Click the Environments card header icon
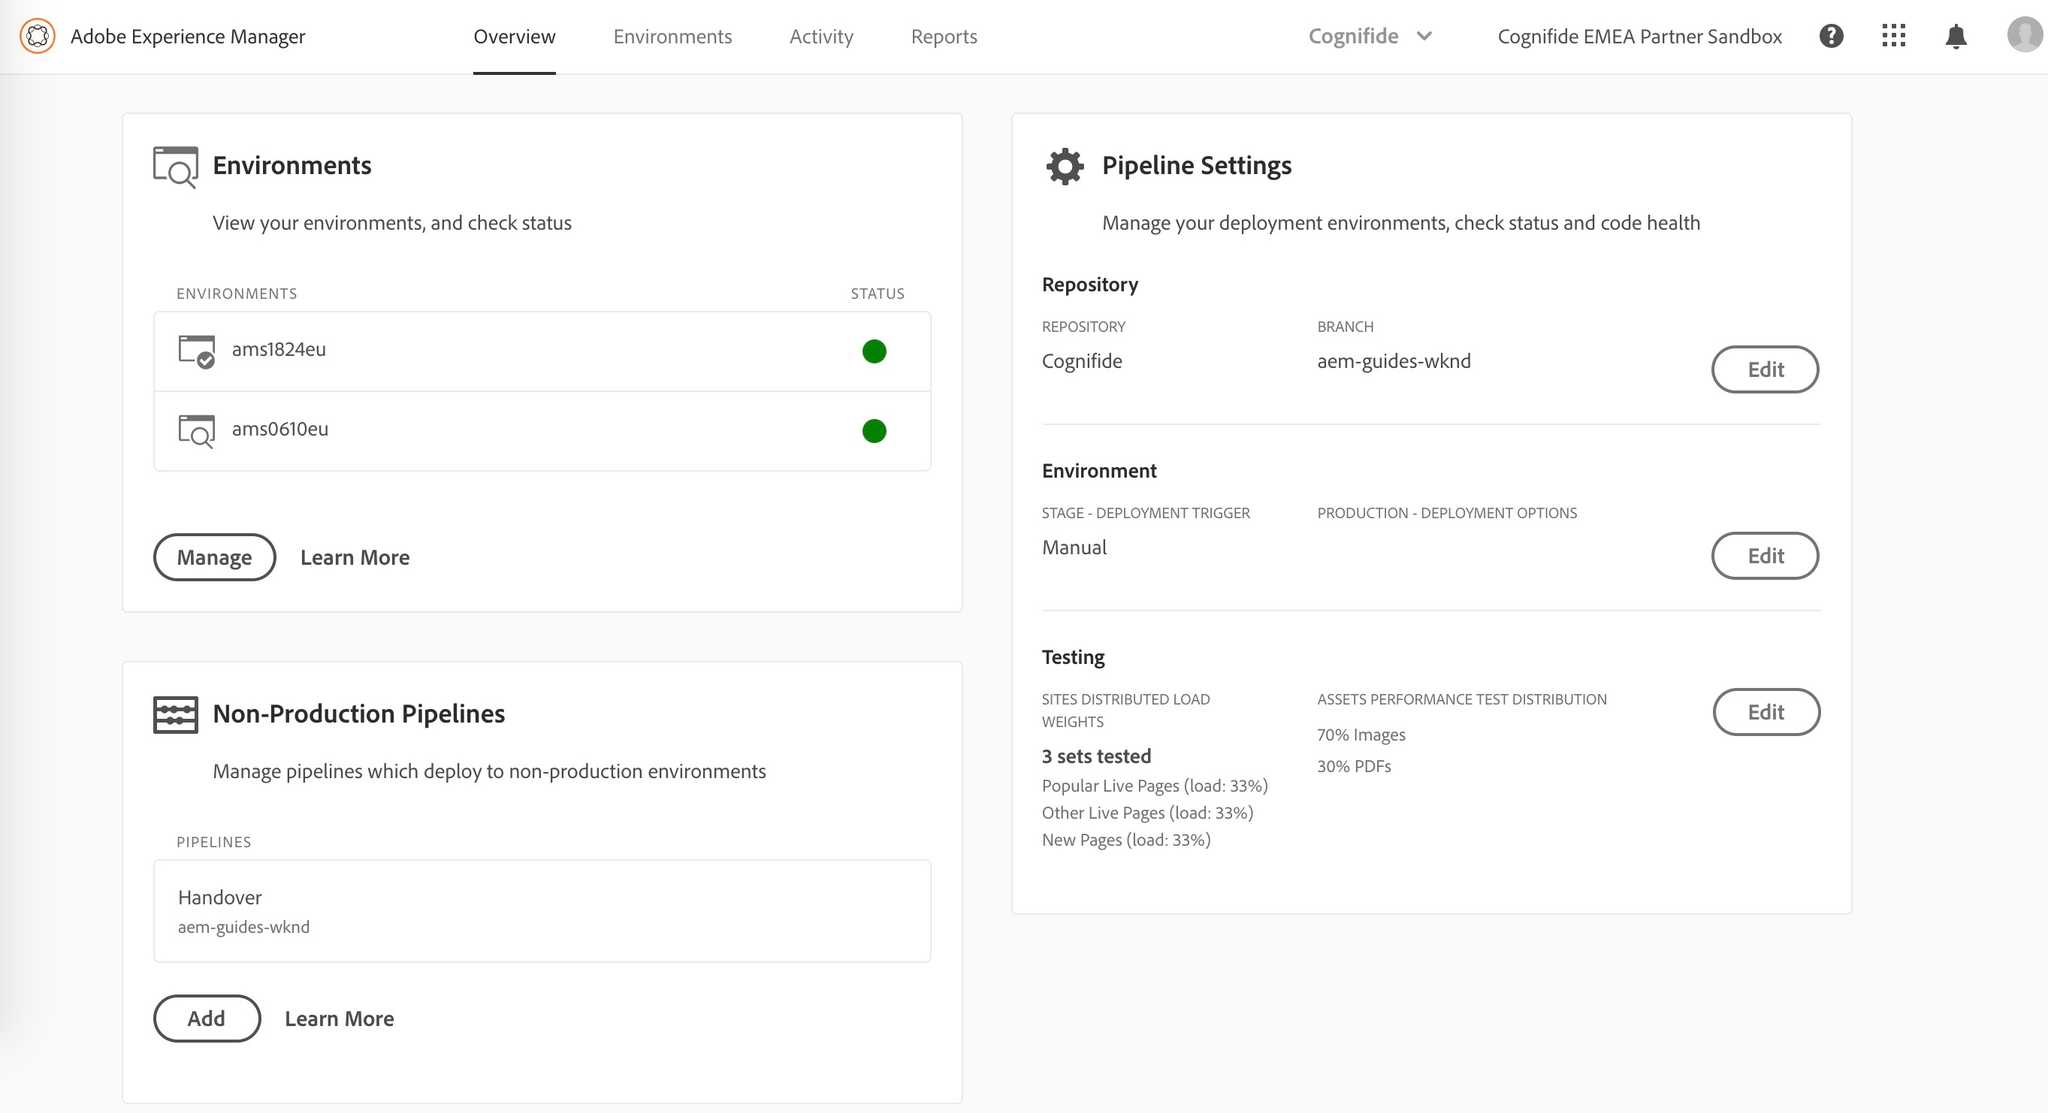 (x=175, y=167)
